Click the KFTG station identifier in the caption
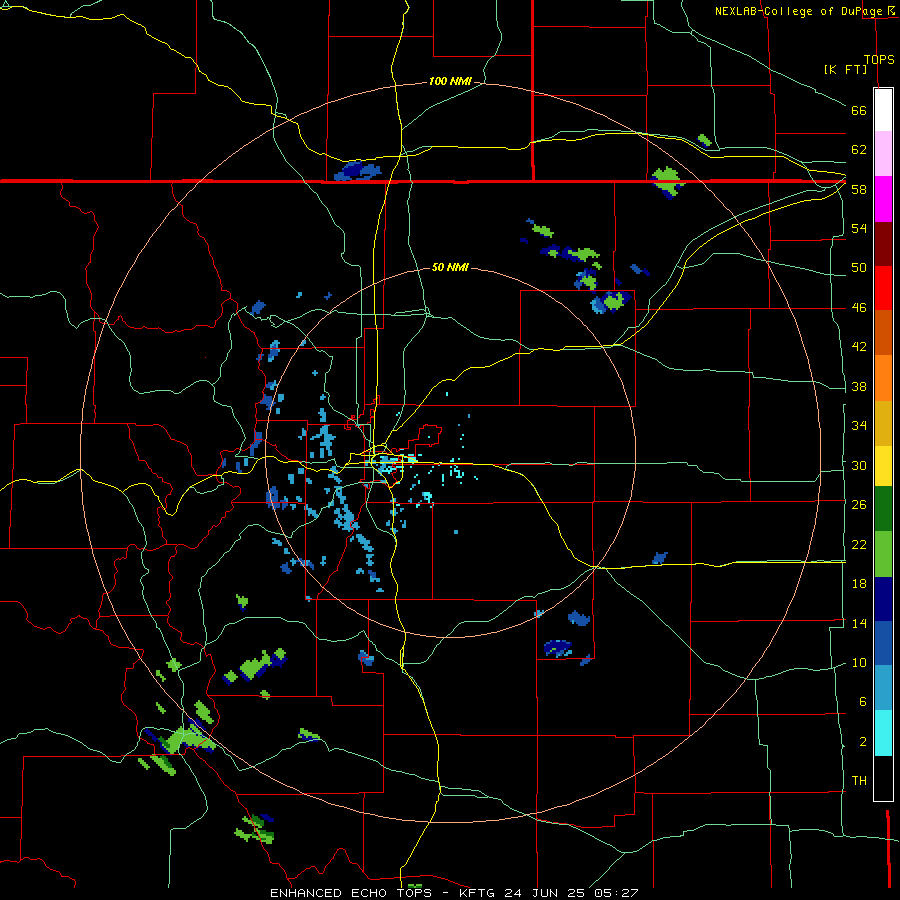 (478, 893)
